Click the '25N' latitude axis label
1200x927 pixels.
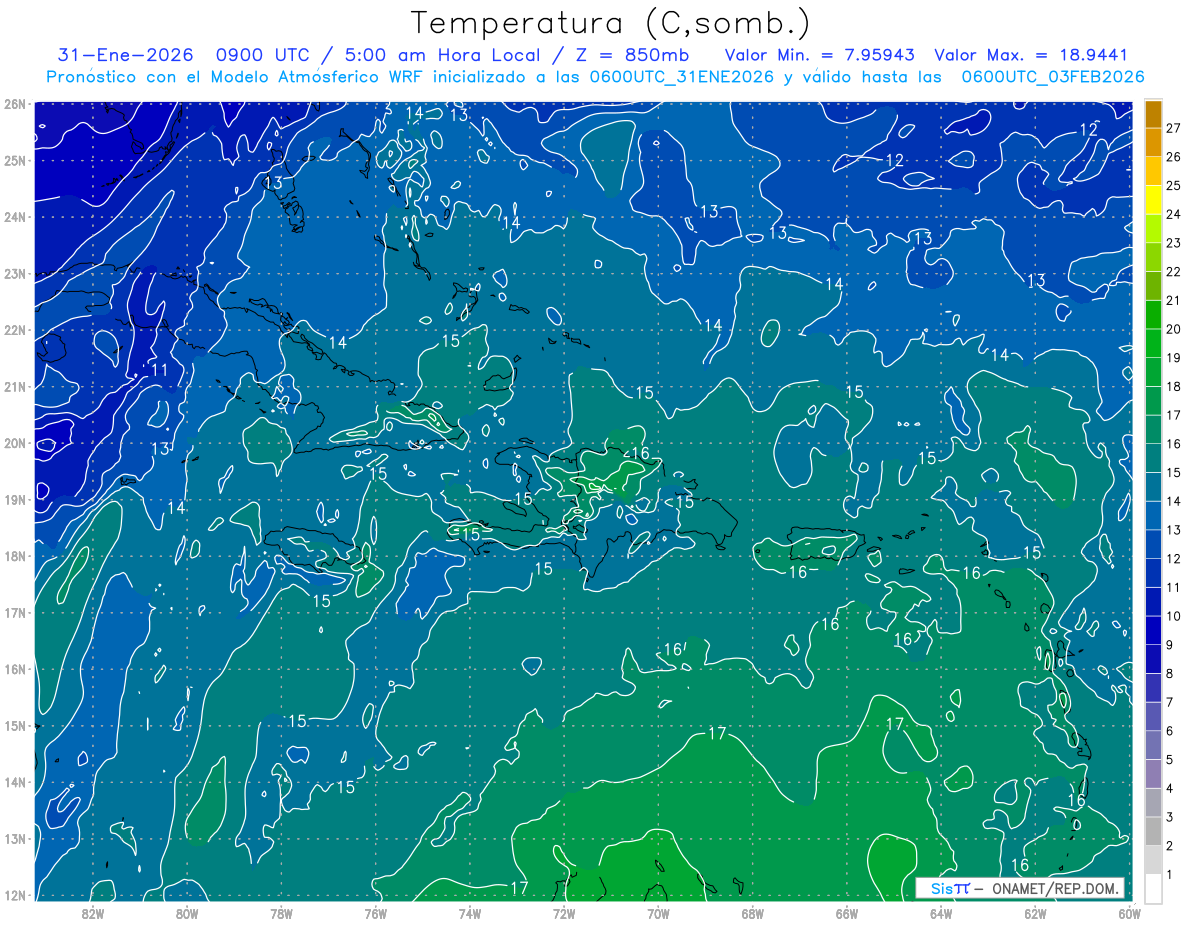point(15,160)
